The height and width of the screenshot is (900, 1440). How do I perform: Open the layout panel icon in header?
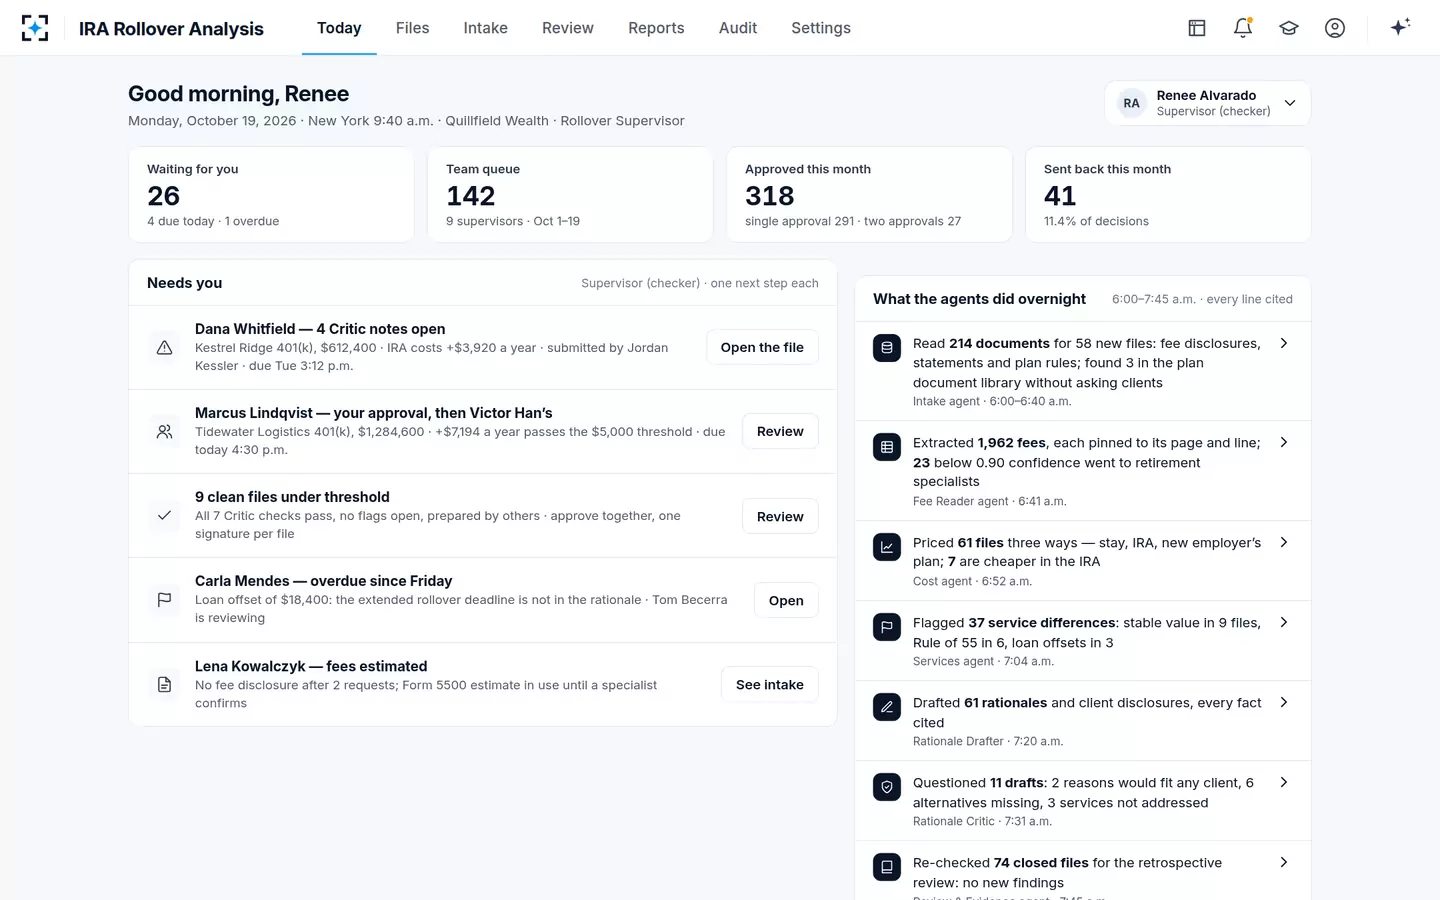1197,28
